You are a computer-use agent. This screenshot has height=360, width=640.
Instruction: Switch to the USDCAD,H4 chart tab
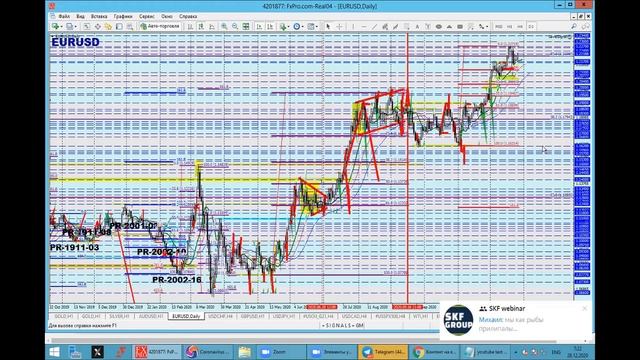pyautogui.click(x=354, y=316)
